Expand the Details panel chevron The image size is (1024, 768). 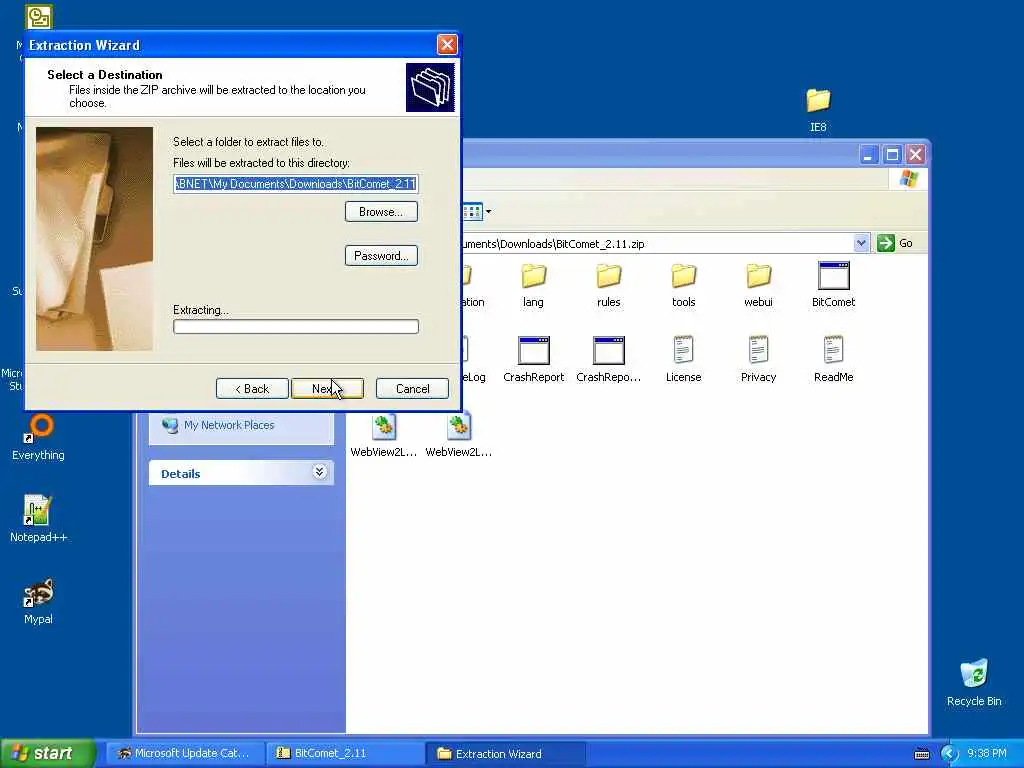[319, 472]
